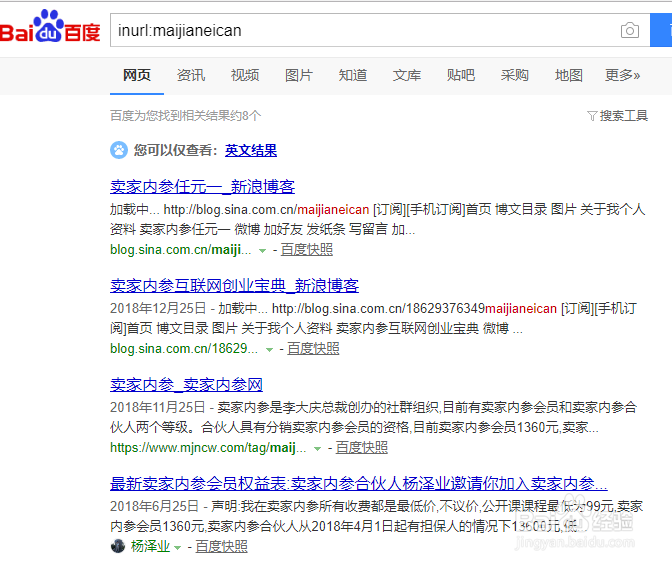Expand dropdown arrow after blog.sina.com.cn/maiji...
This screenshot has height=566, width=672.
(263, 251)
